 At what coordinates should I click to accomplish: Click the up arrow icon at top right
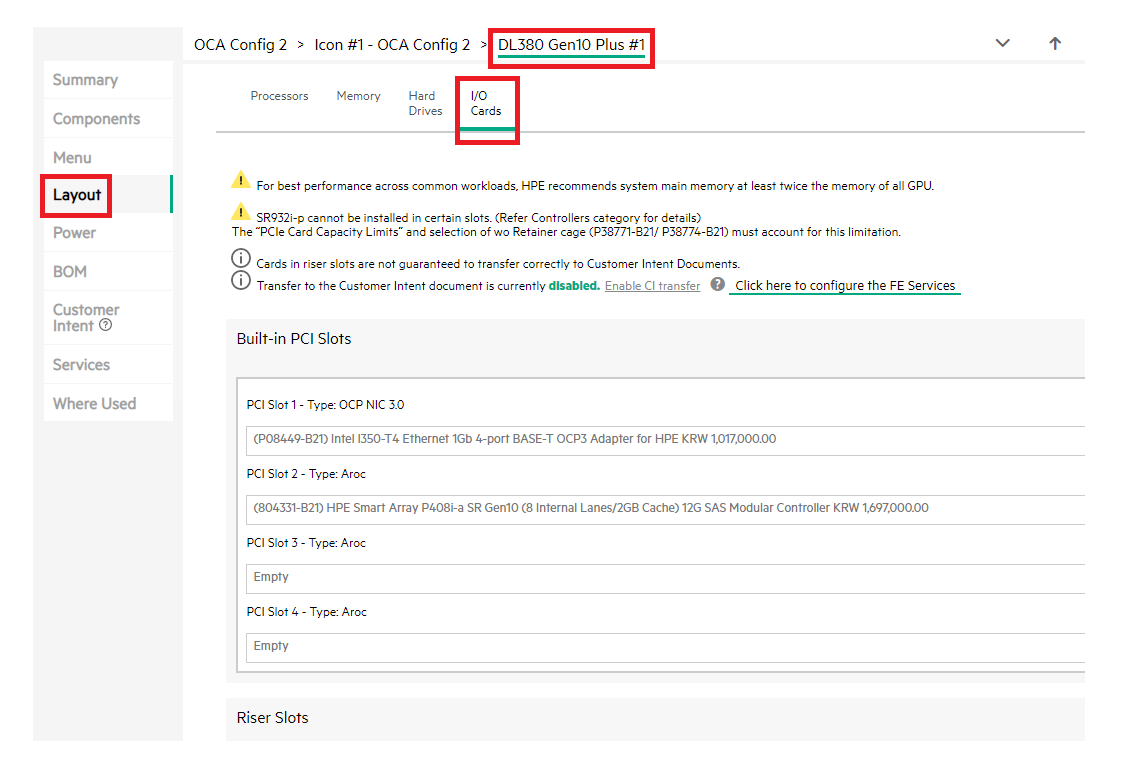click(1054, 44)
